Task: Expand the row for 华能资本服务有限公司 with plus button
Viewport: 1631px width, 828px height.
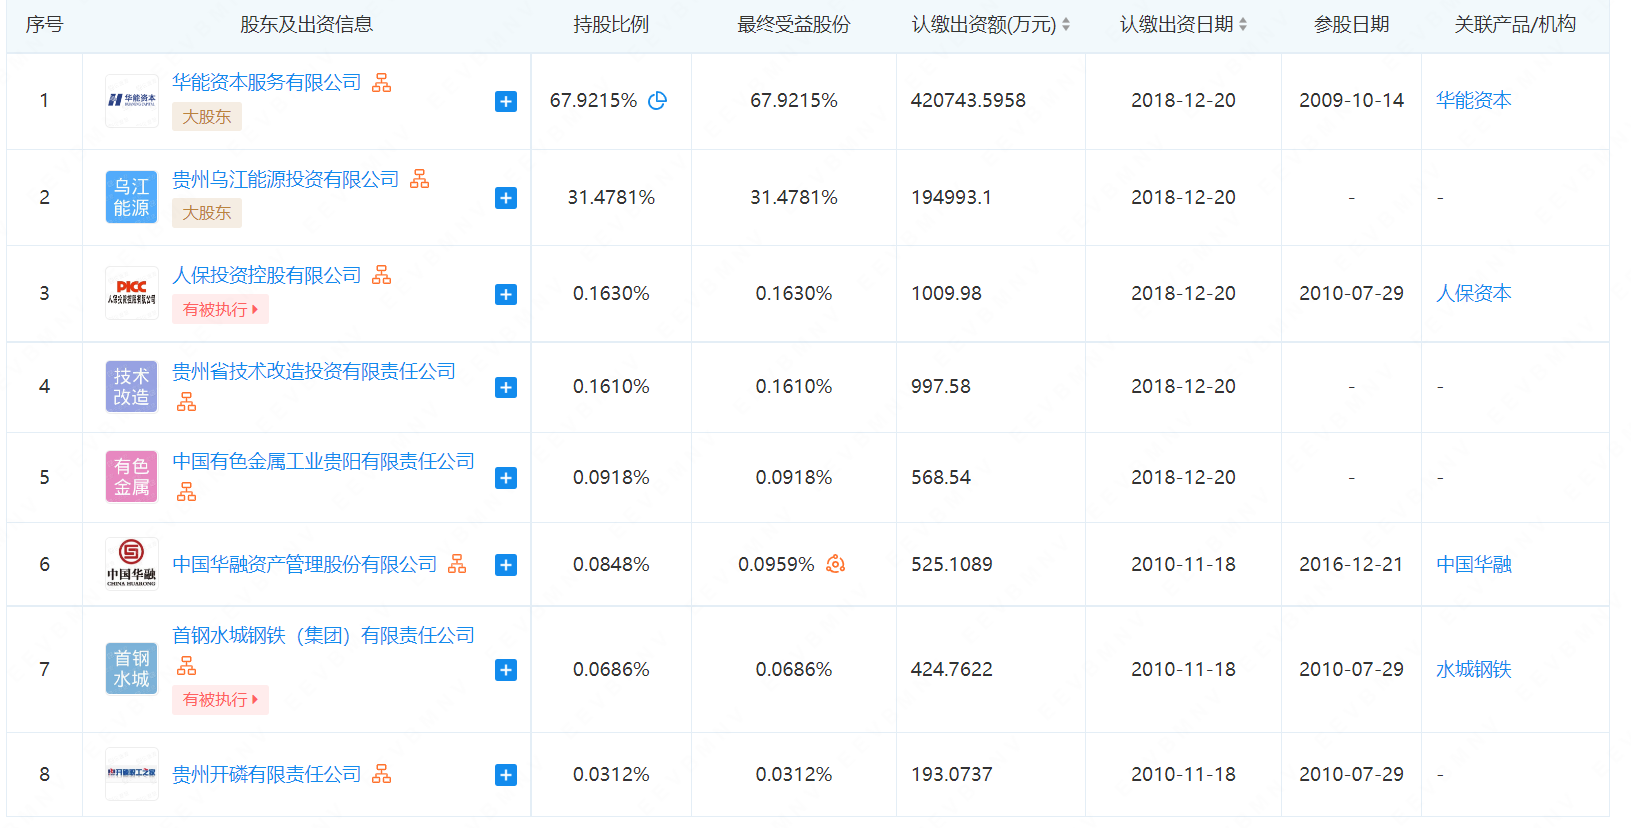Action: click(506, 102)
